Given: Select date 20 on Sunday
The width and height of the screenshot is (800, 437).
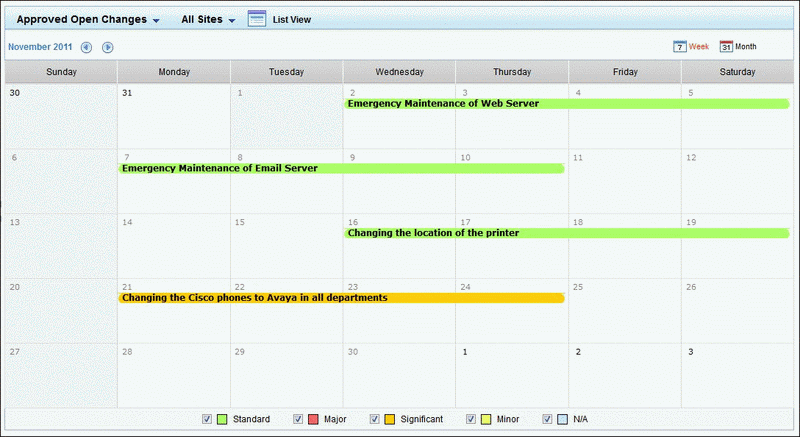Looking at the screenshot, I should click(x=15, y=287).
